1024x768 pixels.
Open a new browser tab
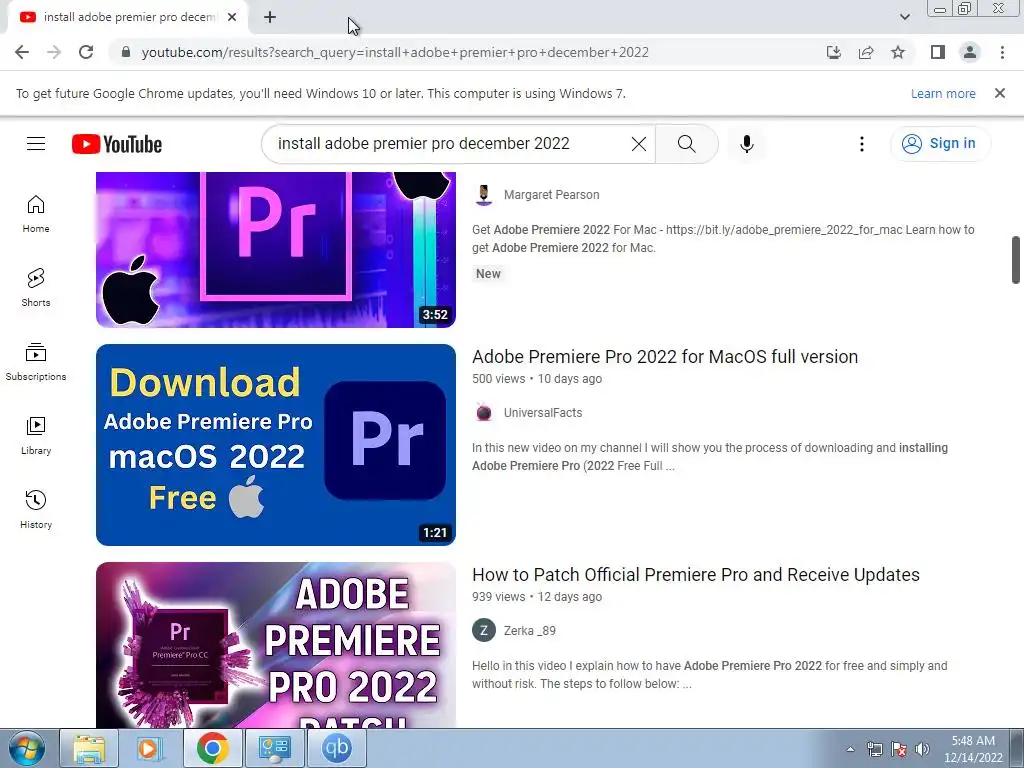pos(270,18)
